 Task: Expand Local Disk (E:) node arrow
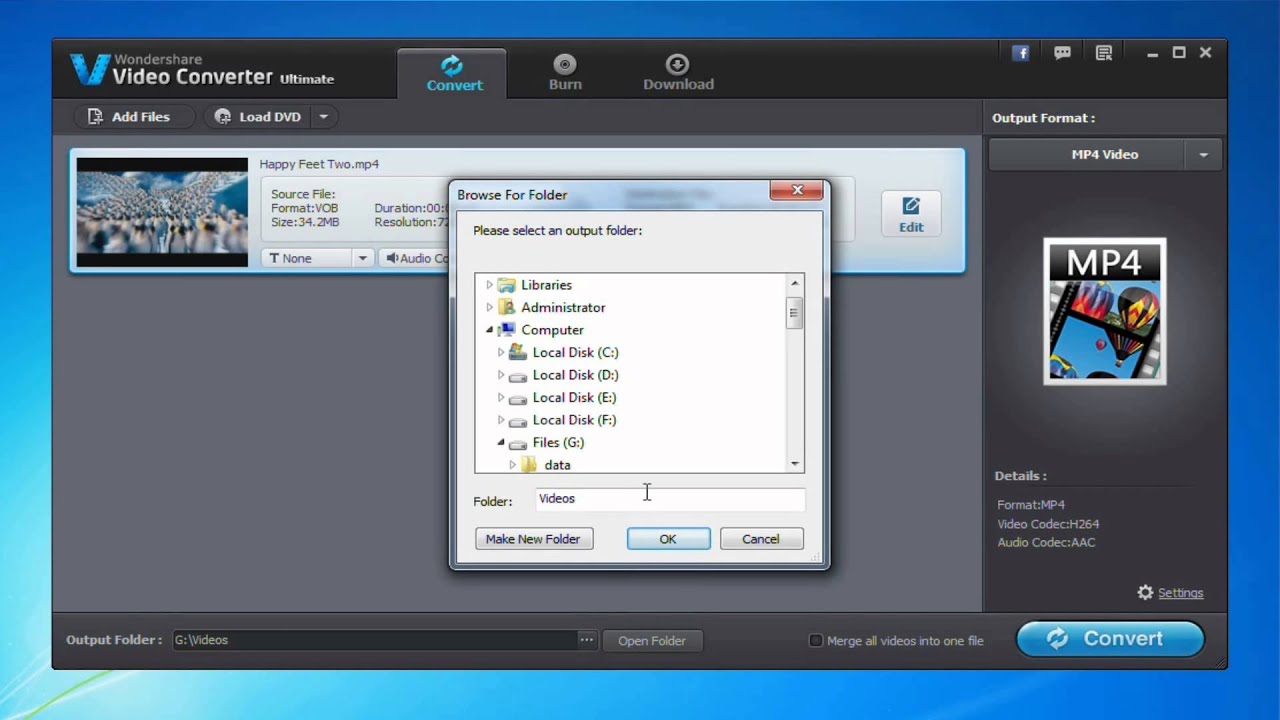(501, 397)
